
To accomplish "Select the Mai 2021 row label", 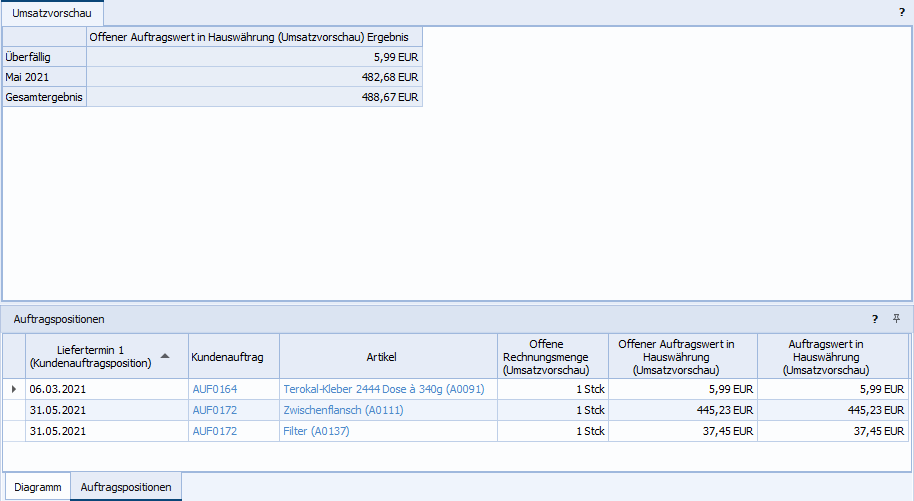I will click(x=45, y=77).
